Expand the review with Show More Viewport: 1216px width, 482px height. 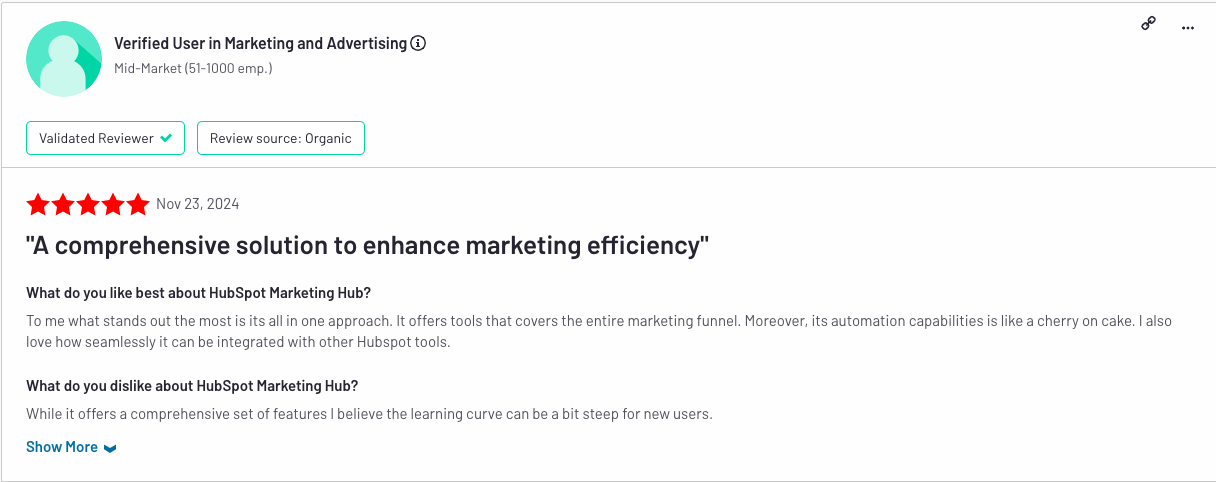pyautogui.click(x=71, y=447)
